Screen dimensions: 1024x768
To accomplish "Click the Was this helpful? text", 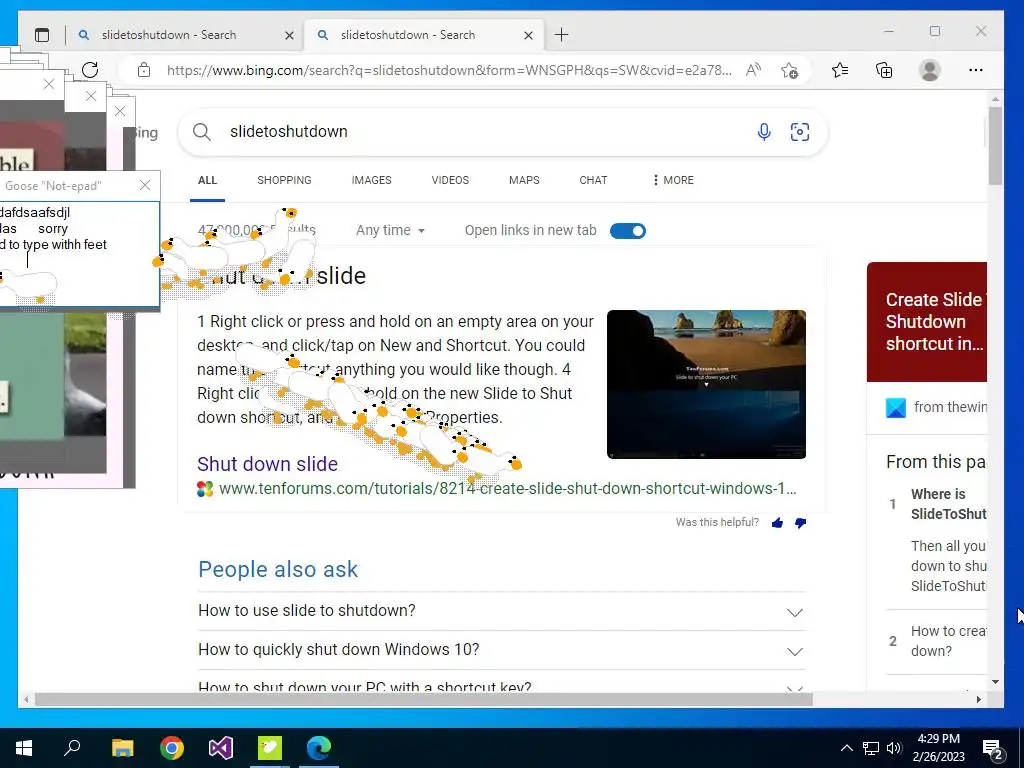I will tap(717, 522).
